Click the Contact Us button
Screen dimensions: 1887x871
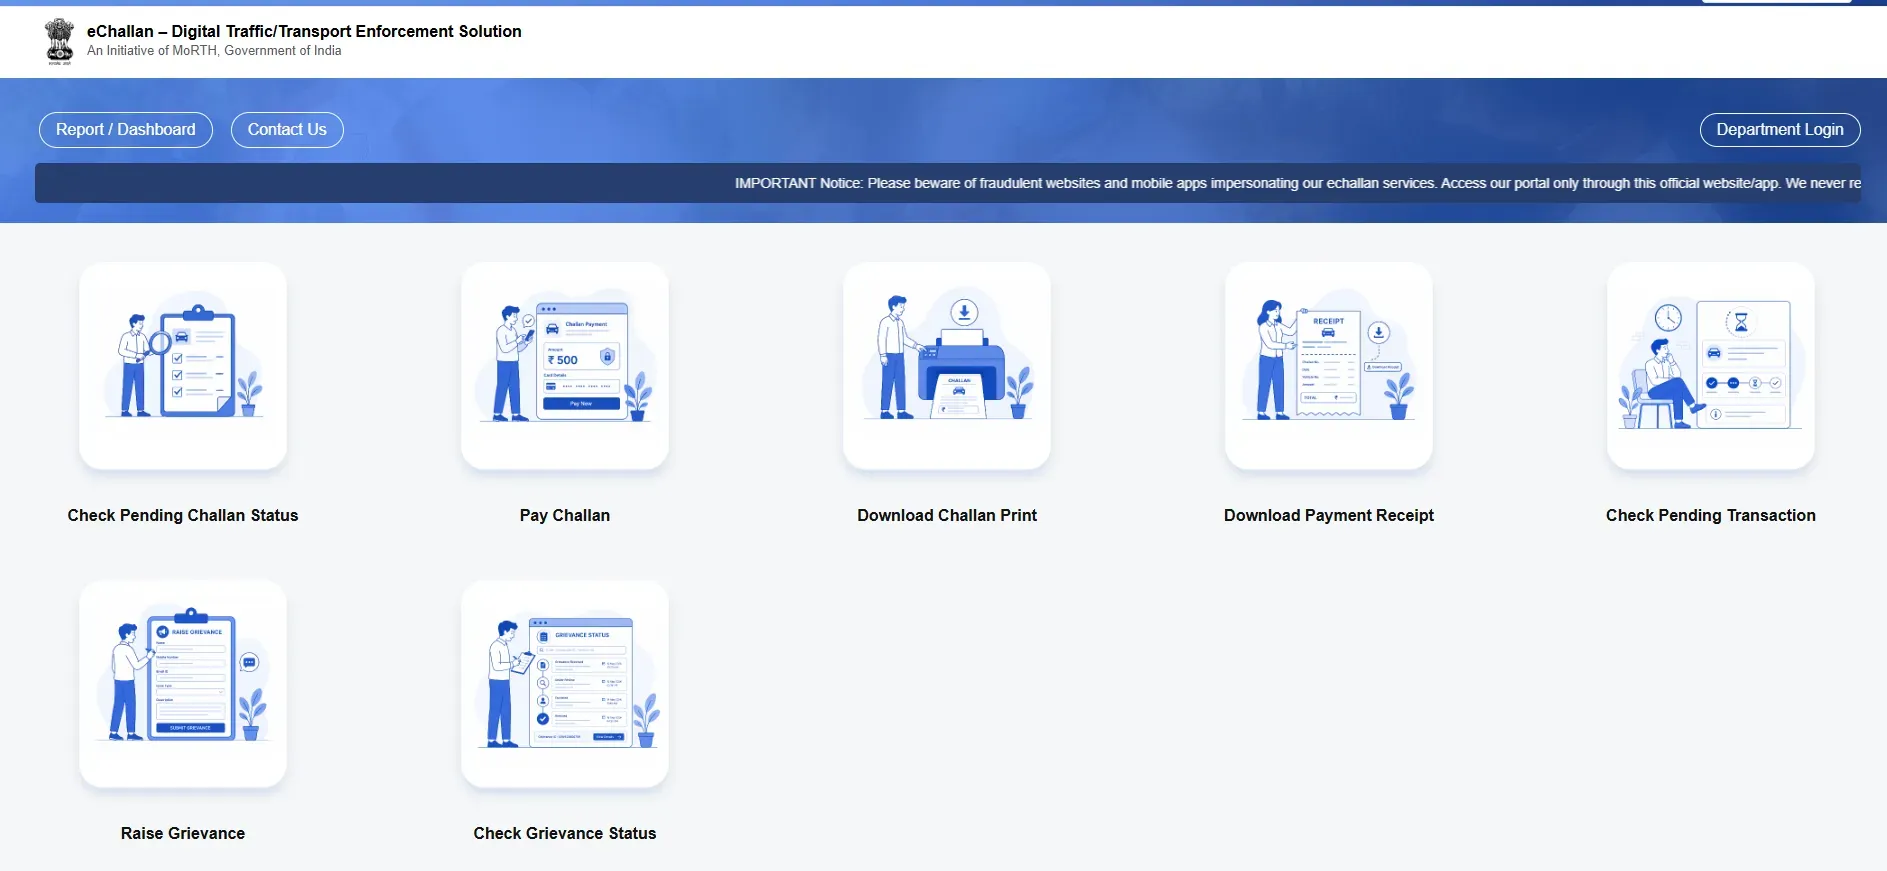point(287,130)
